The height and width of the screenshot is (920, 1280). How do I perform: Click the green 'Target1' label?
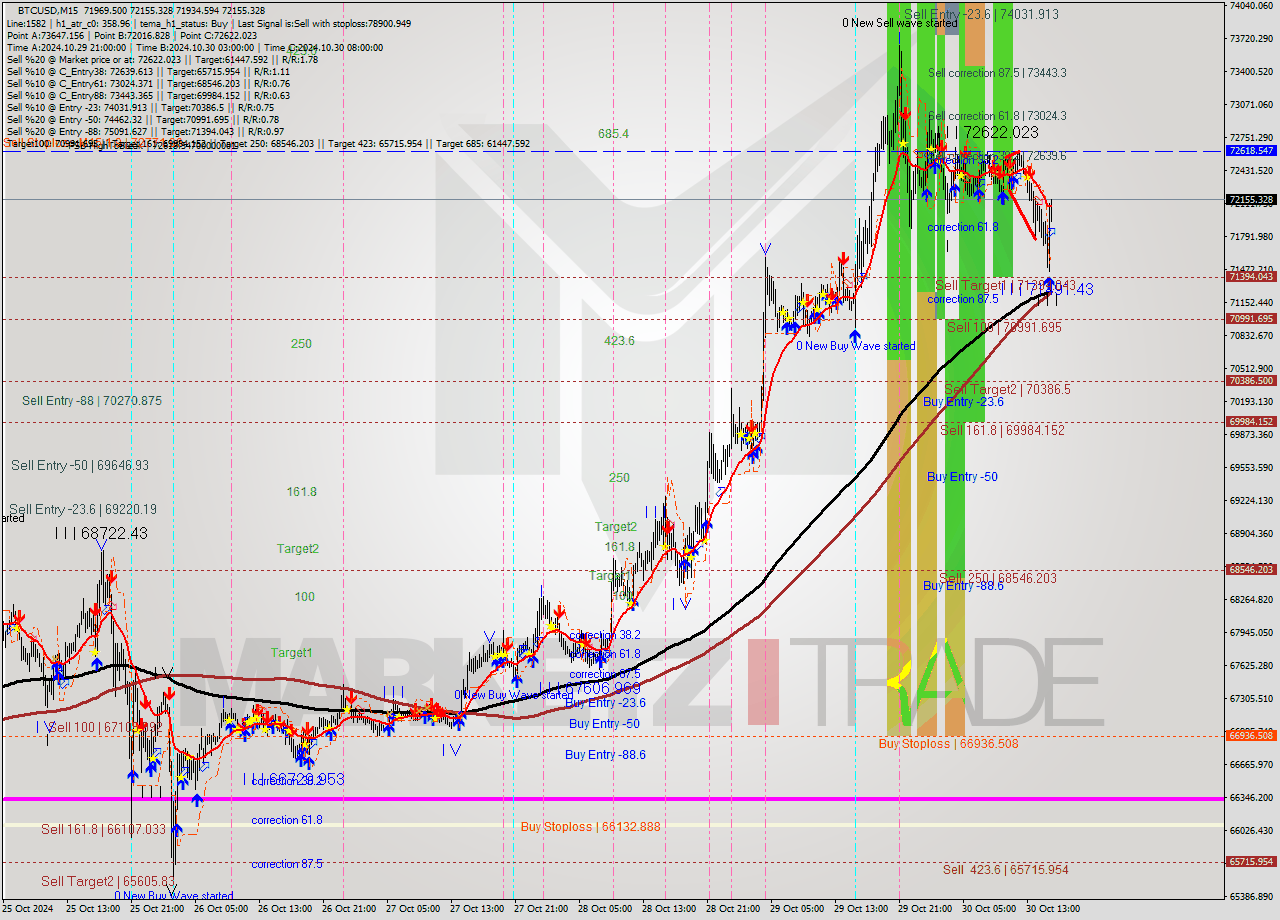point(291,652)
